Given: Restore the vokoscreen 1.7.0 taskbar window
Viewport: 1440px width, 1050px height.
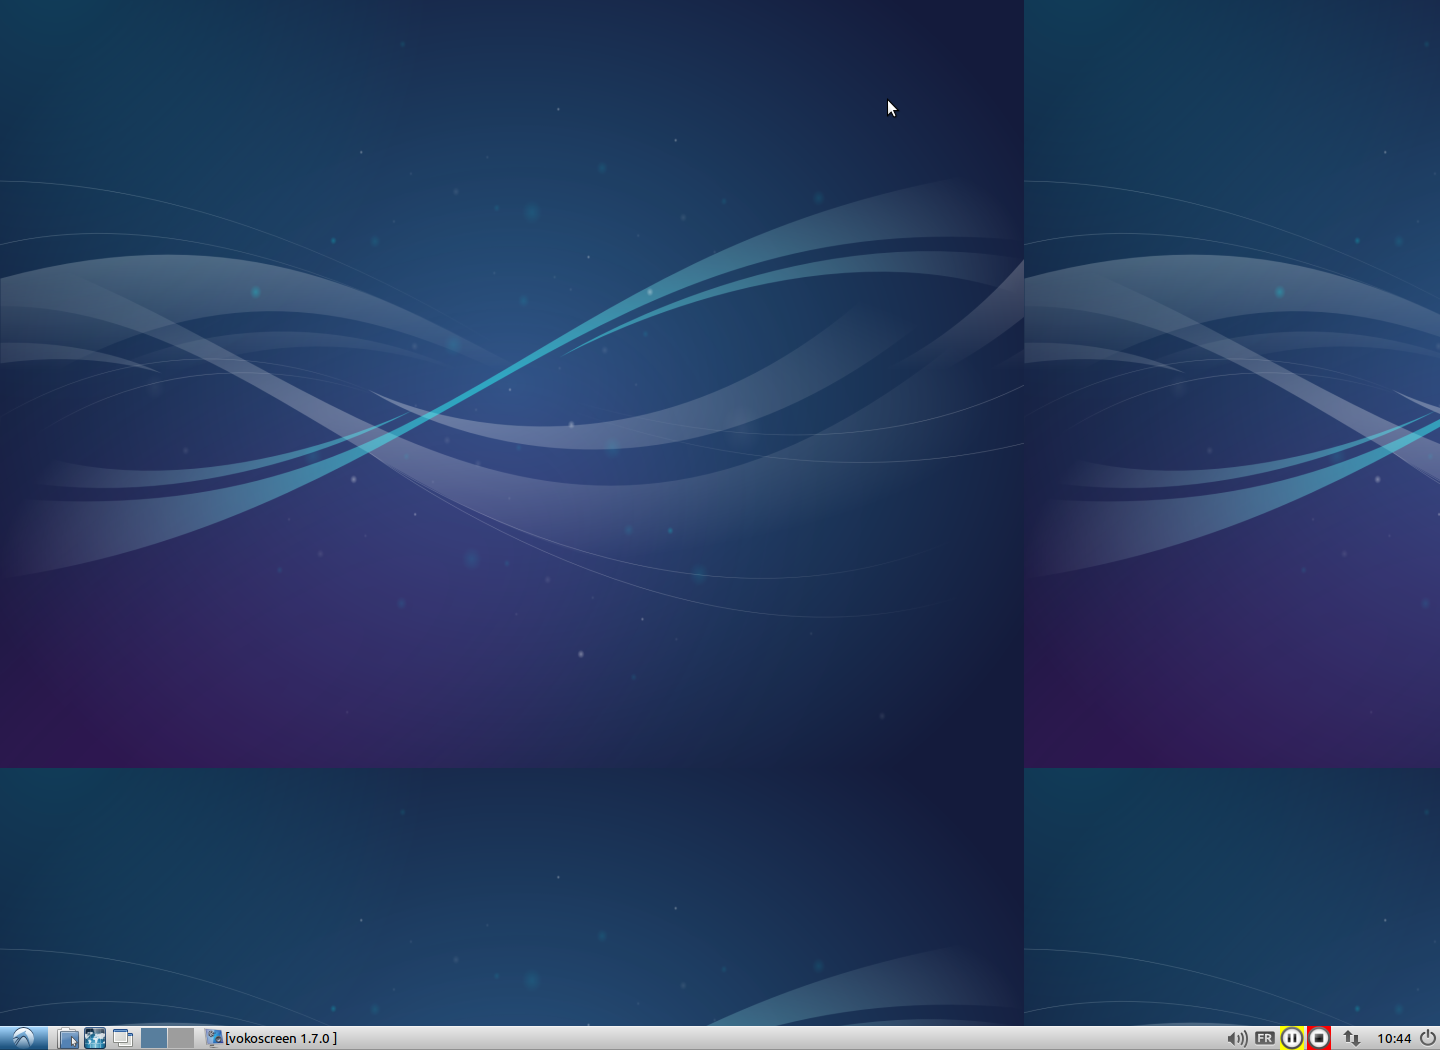Looking at the screenshot, I should [x=272, y=1038].
